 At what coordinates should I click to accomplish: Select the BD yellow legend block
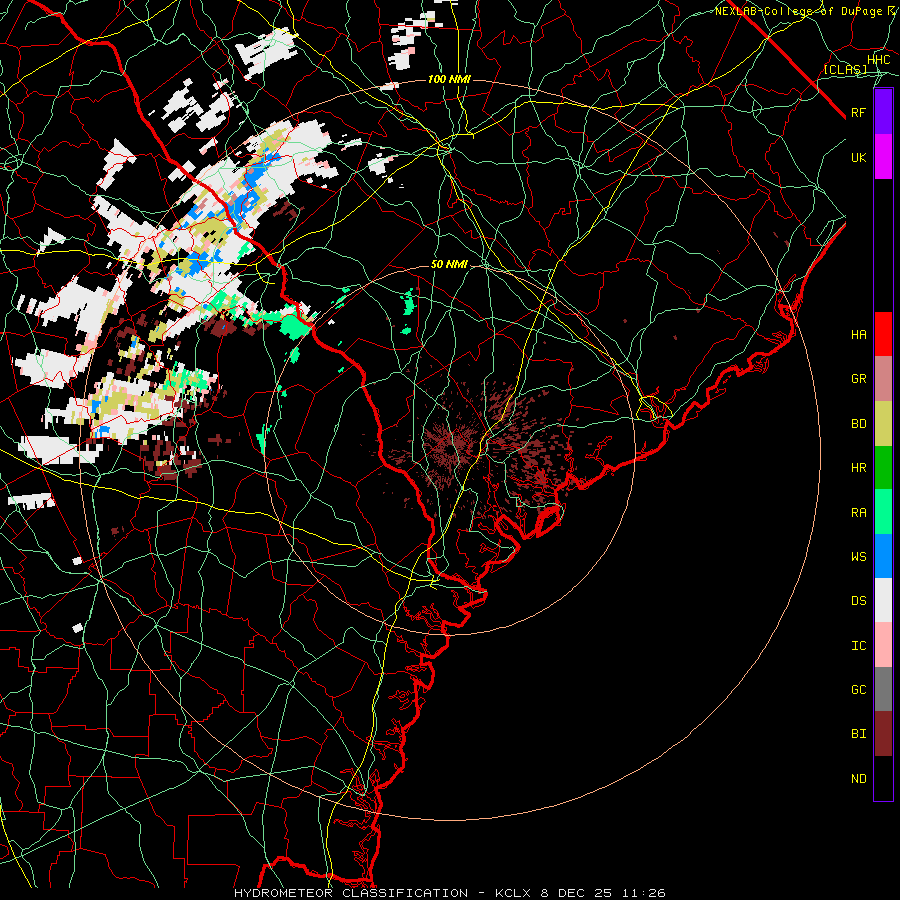tap(883, 424)
